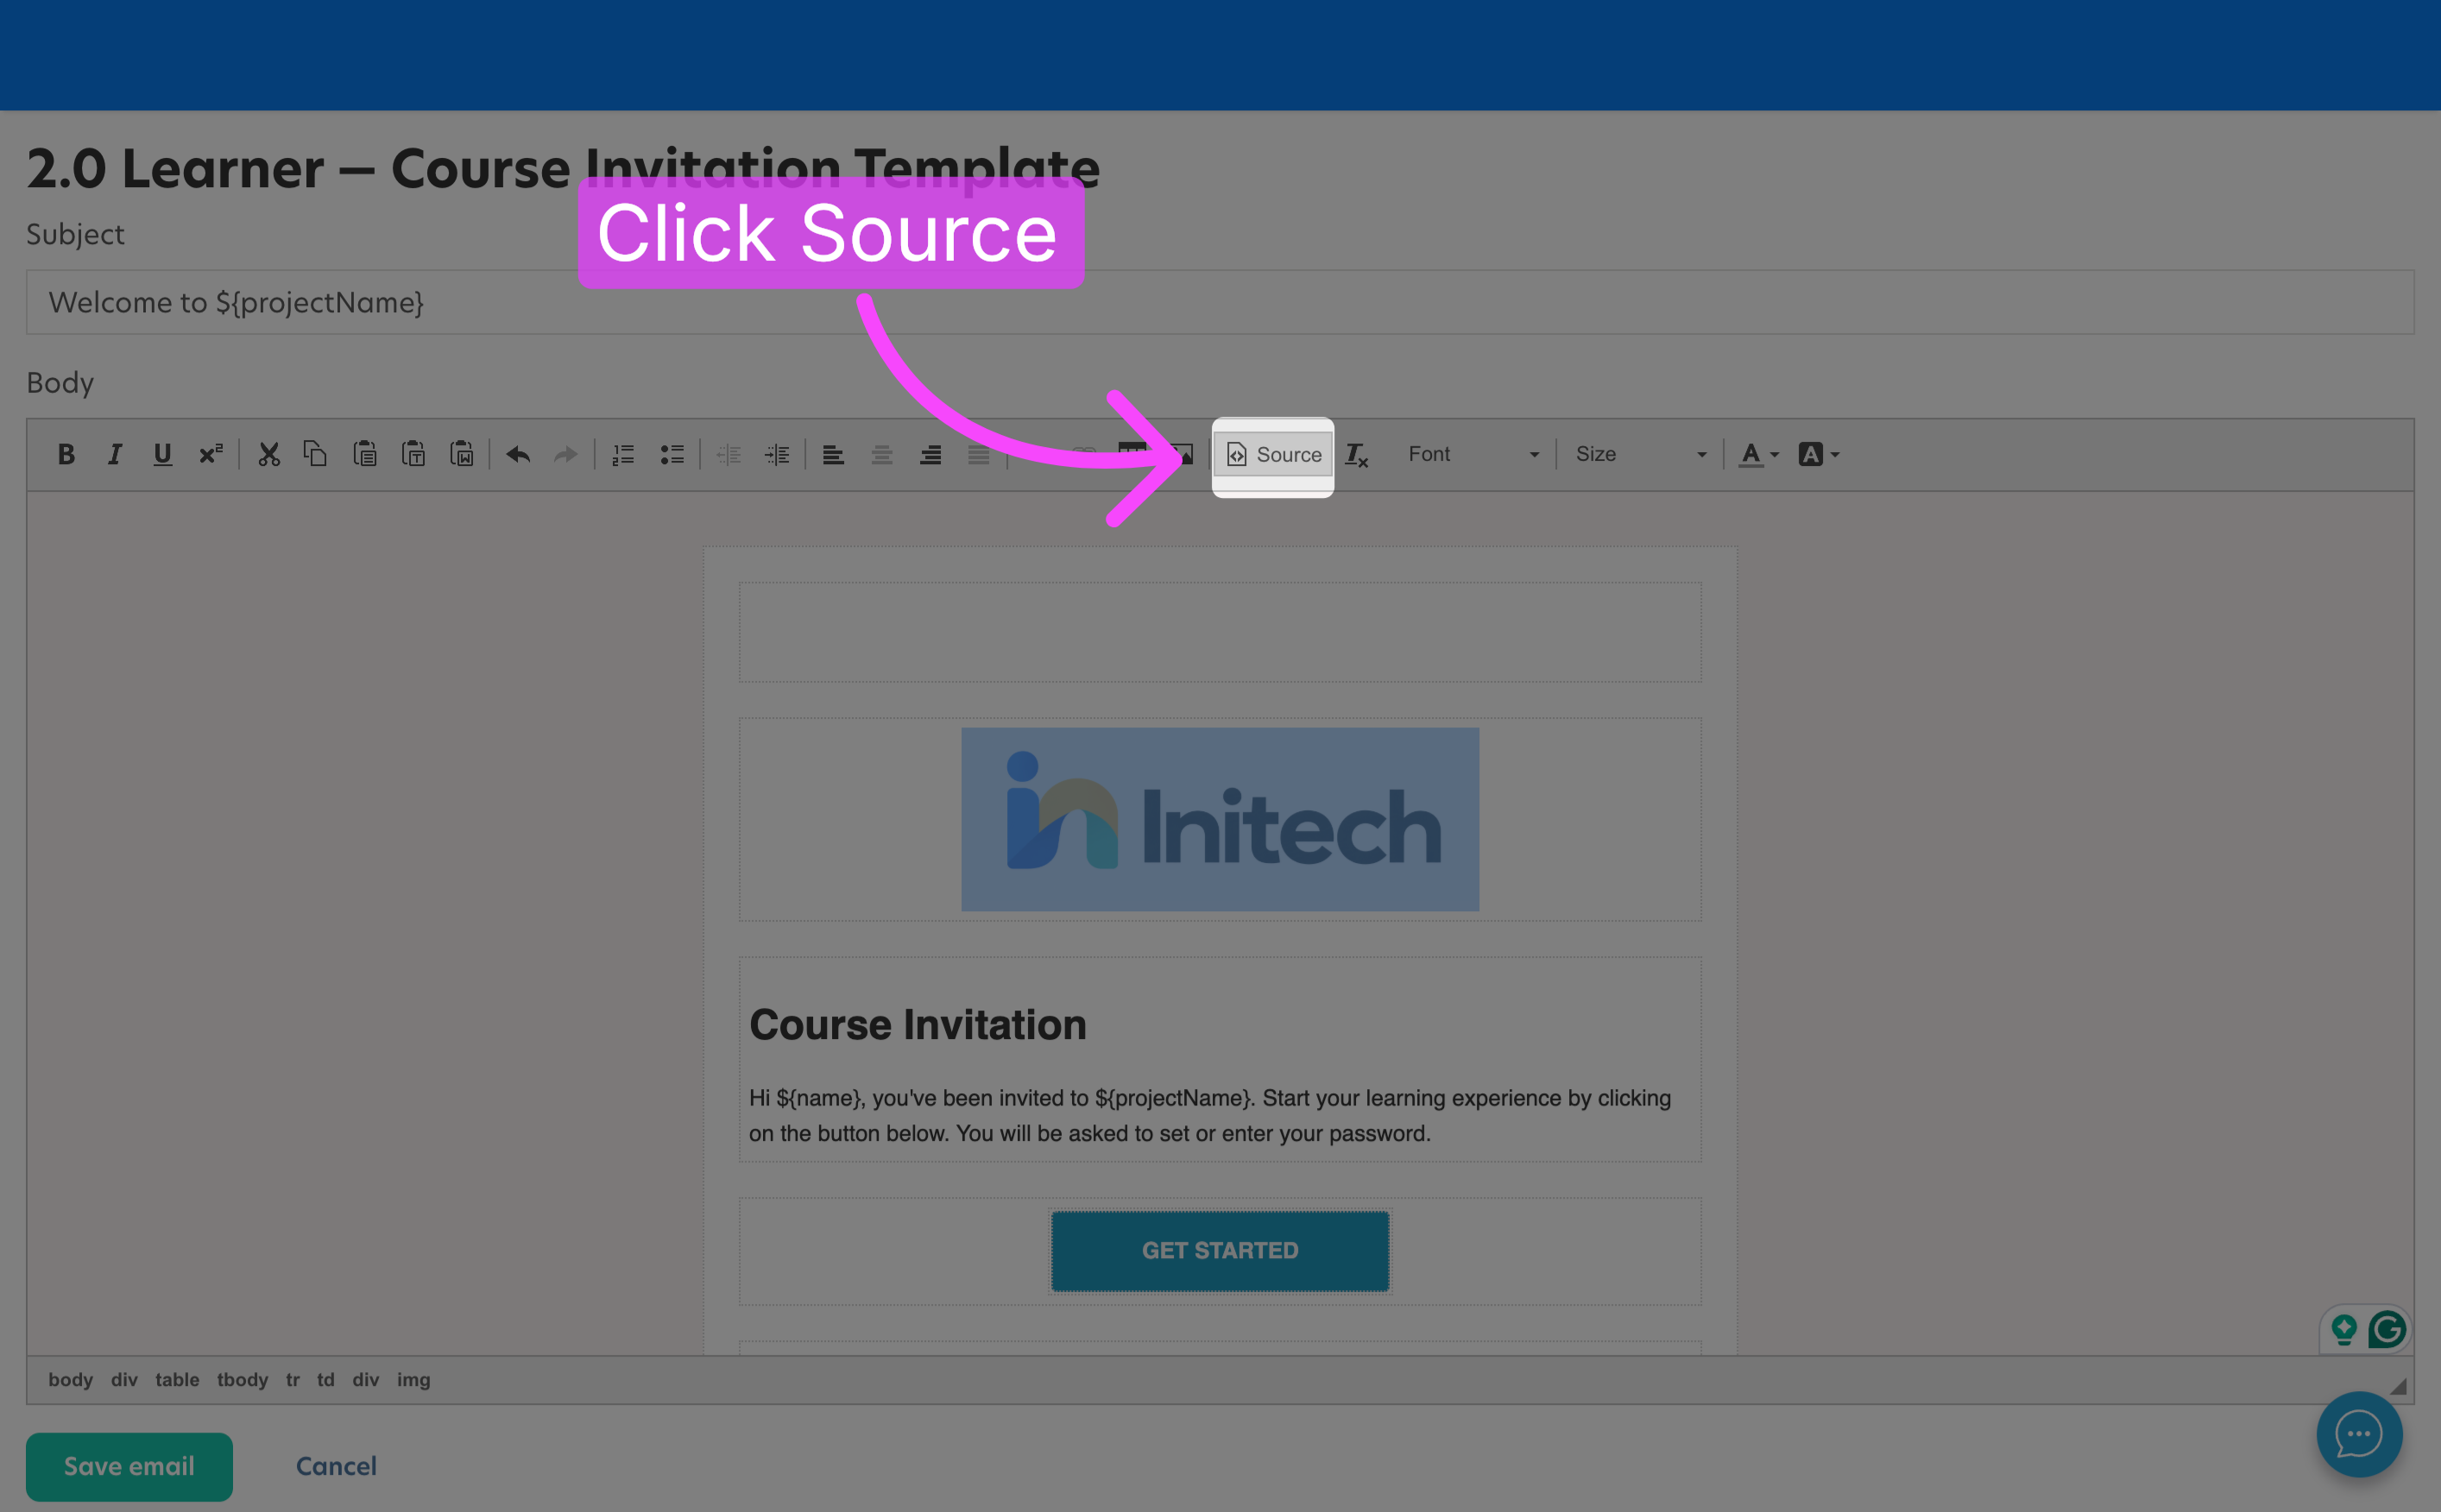Select body in the elements path
2441x1512 pixels.
[x=70, y=1380]
